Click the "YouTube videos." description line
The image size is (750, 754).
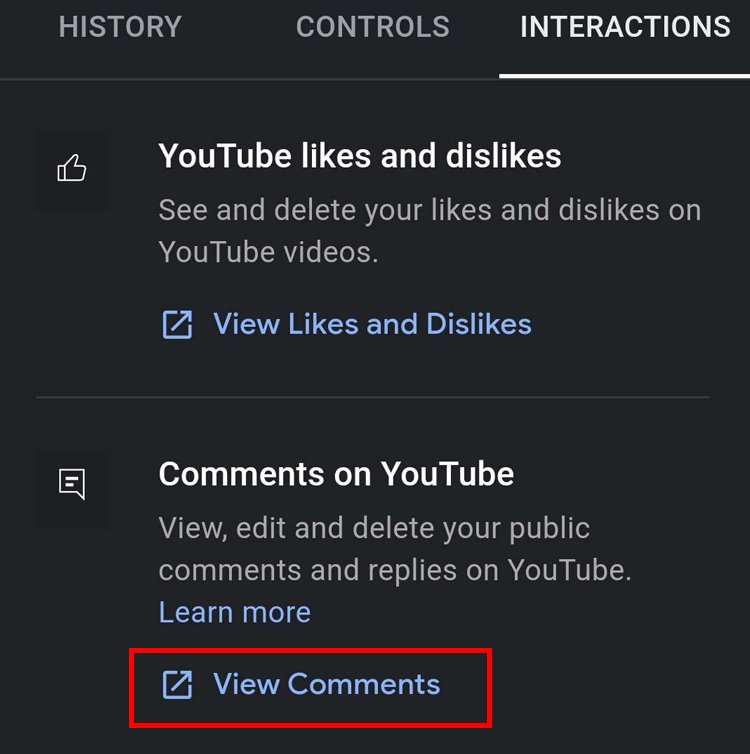(268, 252)
